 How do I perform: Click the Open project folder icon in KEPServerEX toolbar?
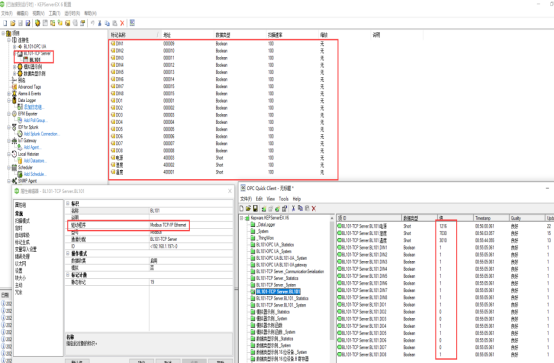click(13, 23)
